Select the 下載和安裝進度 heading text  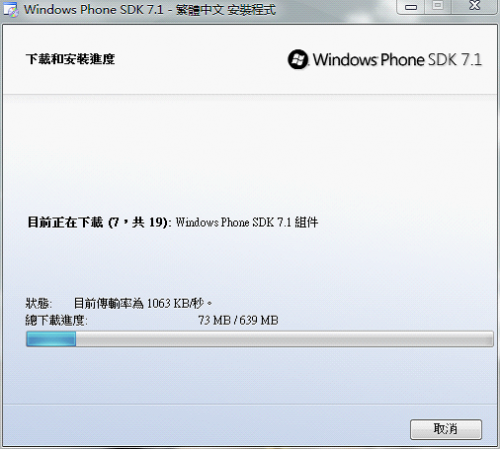coord(71,59)
